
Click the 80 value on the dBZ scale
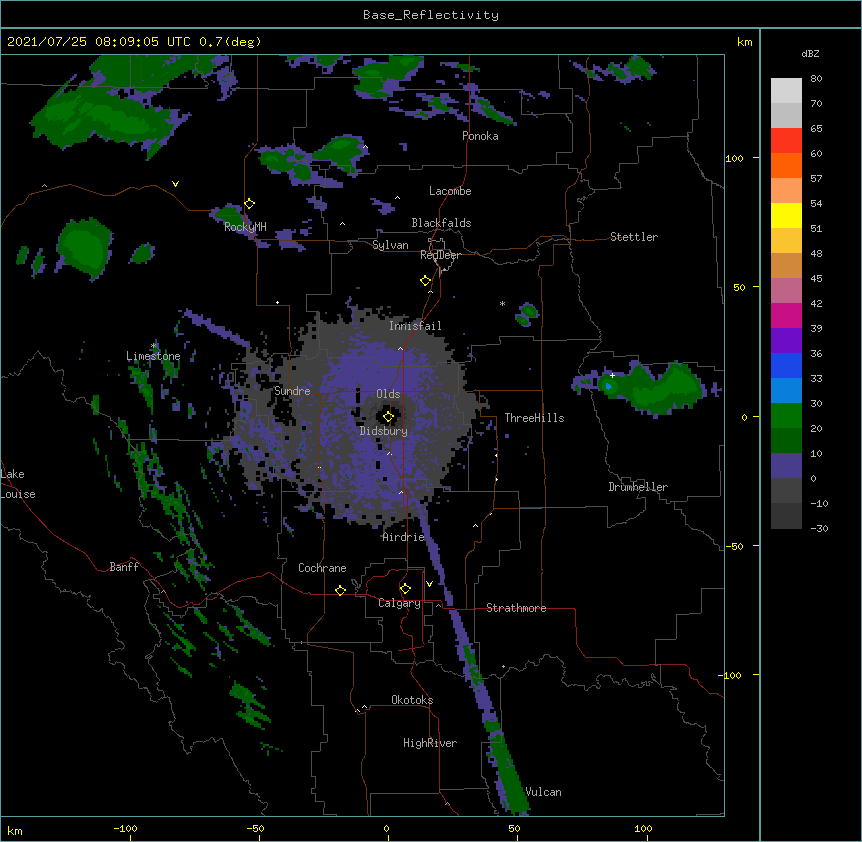pyautogui.click(x=816, y=79)
